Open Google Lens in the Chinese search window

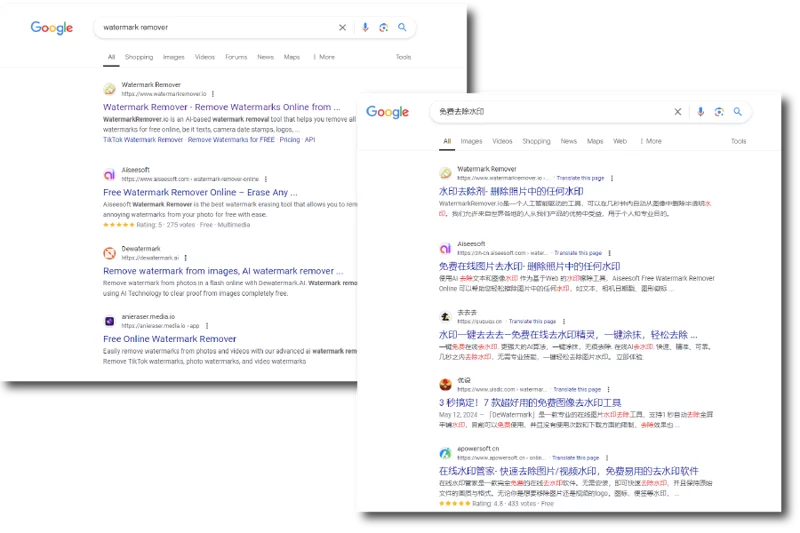[x=719, y=112]
